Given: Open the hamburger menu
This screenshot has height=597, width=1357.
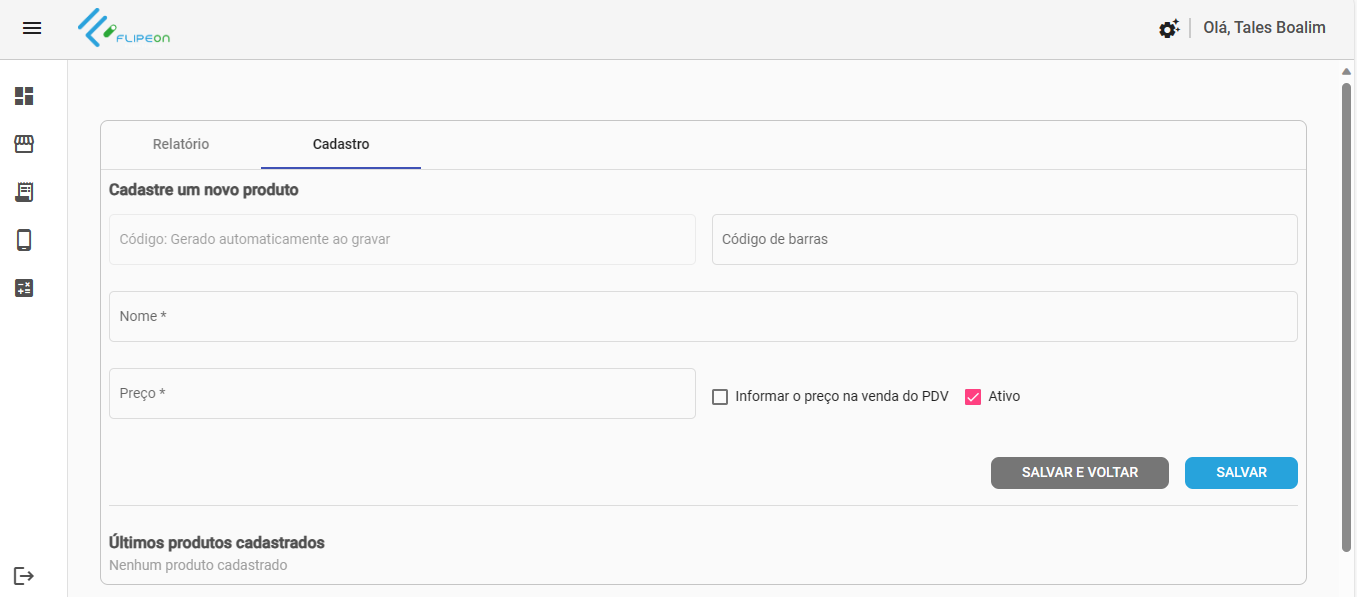Looking at the screenshot, I should (x=32, y=28).
